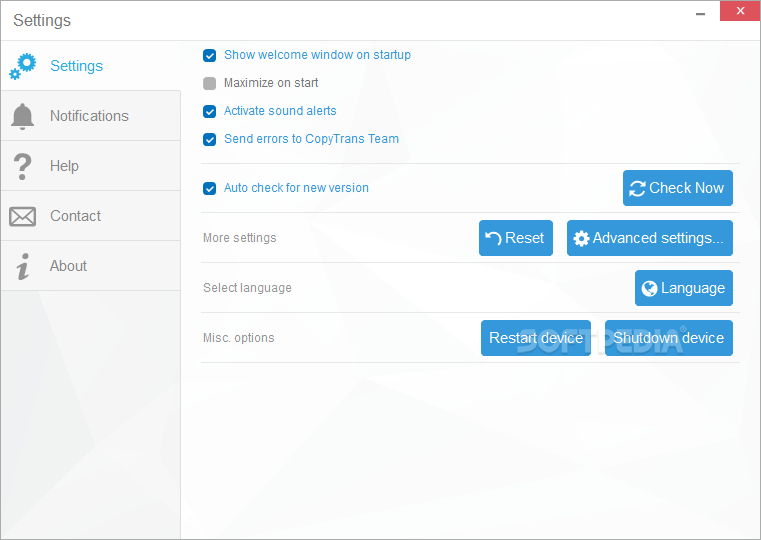Click the About info icon
761x540 pixels.
click(22, 266)
